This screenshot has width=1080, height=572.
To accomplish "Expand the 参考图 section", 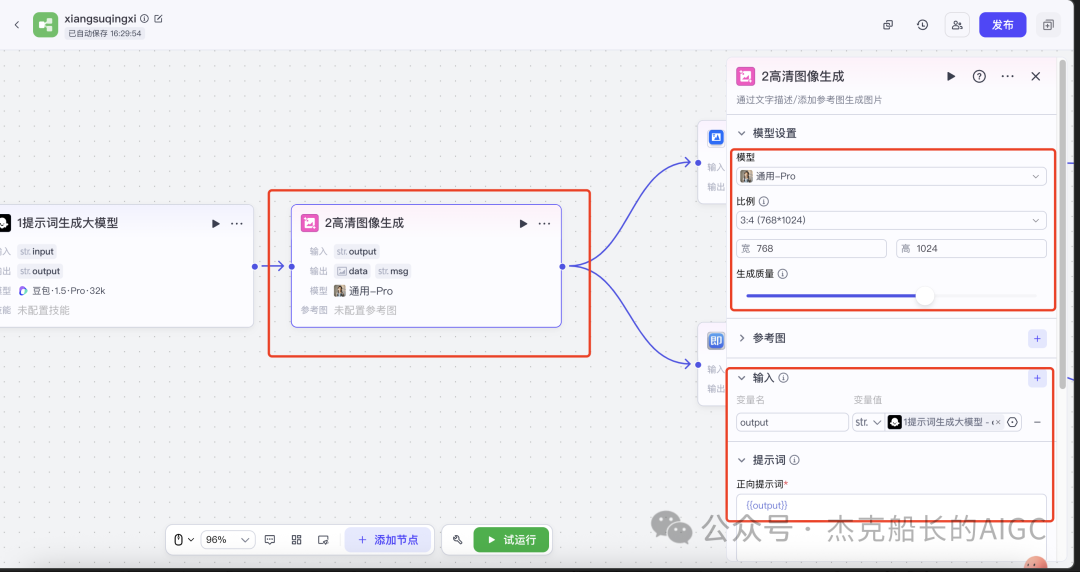I will [742, 338].
